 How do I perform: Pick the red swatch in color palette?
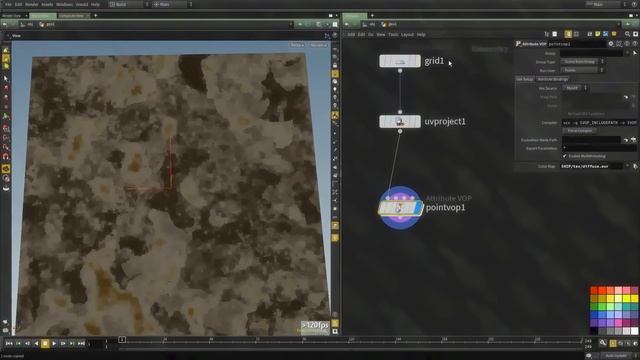tap(594, 290)
